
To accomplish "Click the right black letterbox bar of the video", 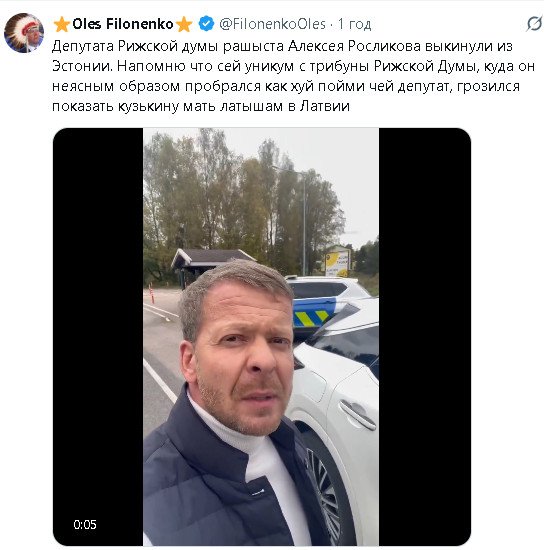I will (x=425, y=337).
